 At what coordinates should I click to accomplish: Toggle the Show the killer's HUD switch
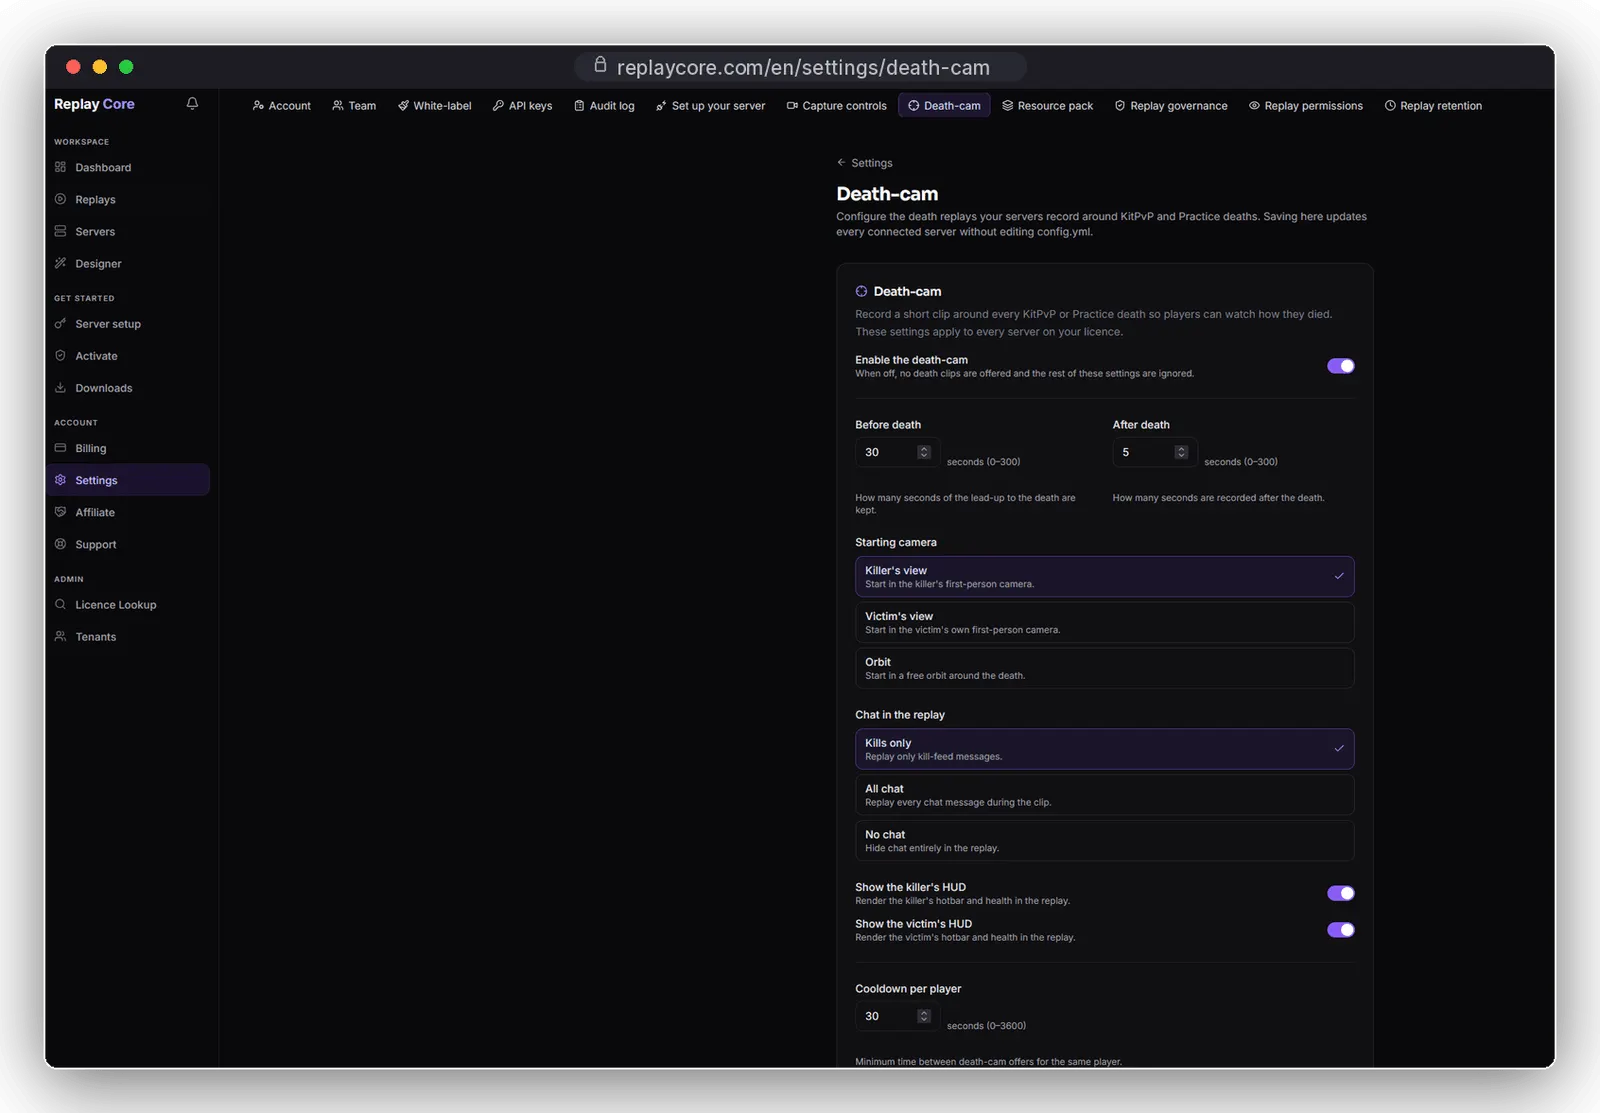click(x=1340, y=893)
